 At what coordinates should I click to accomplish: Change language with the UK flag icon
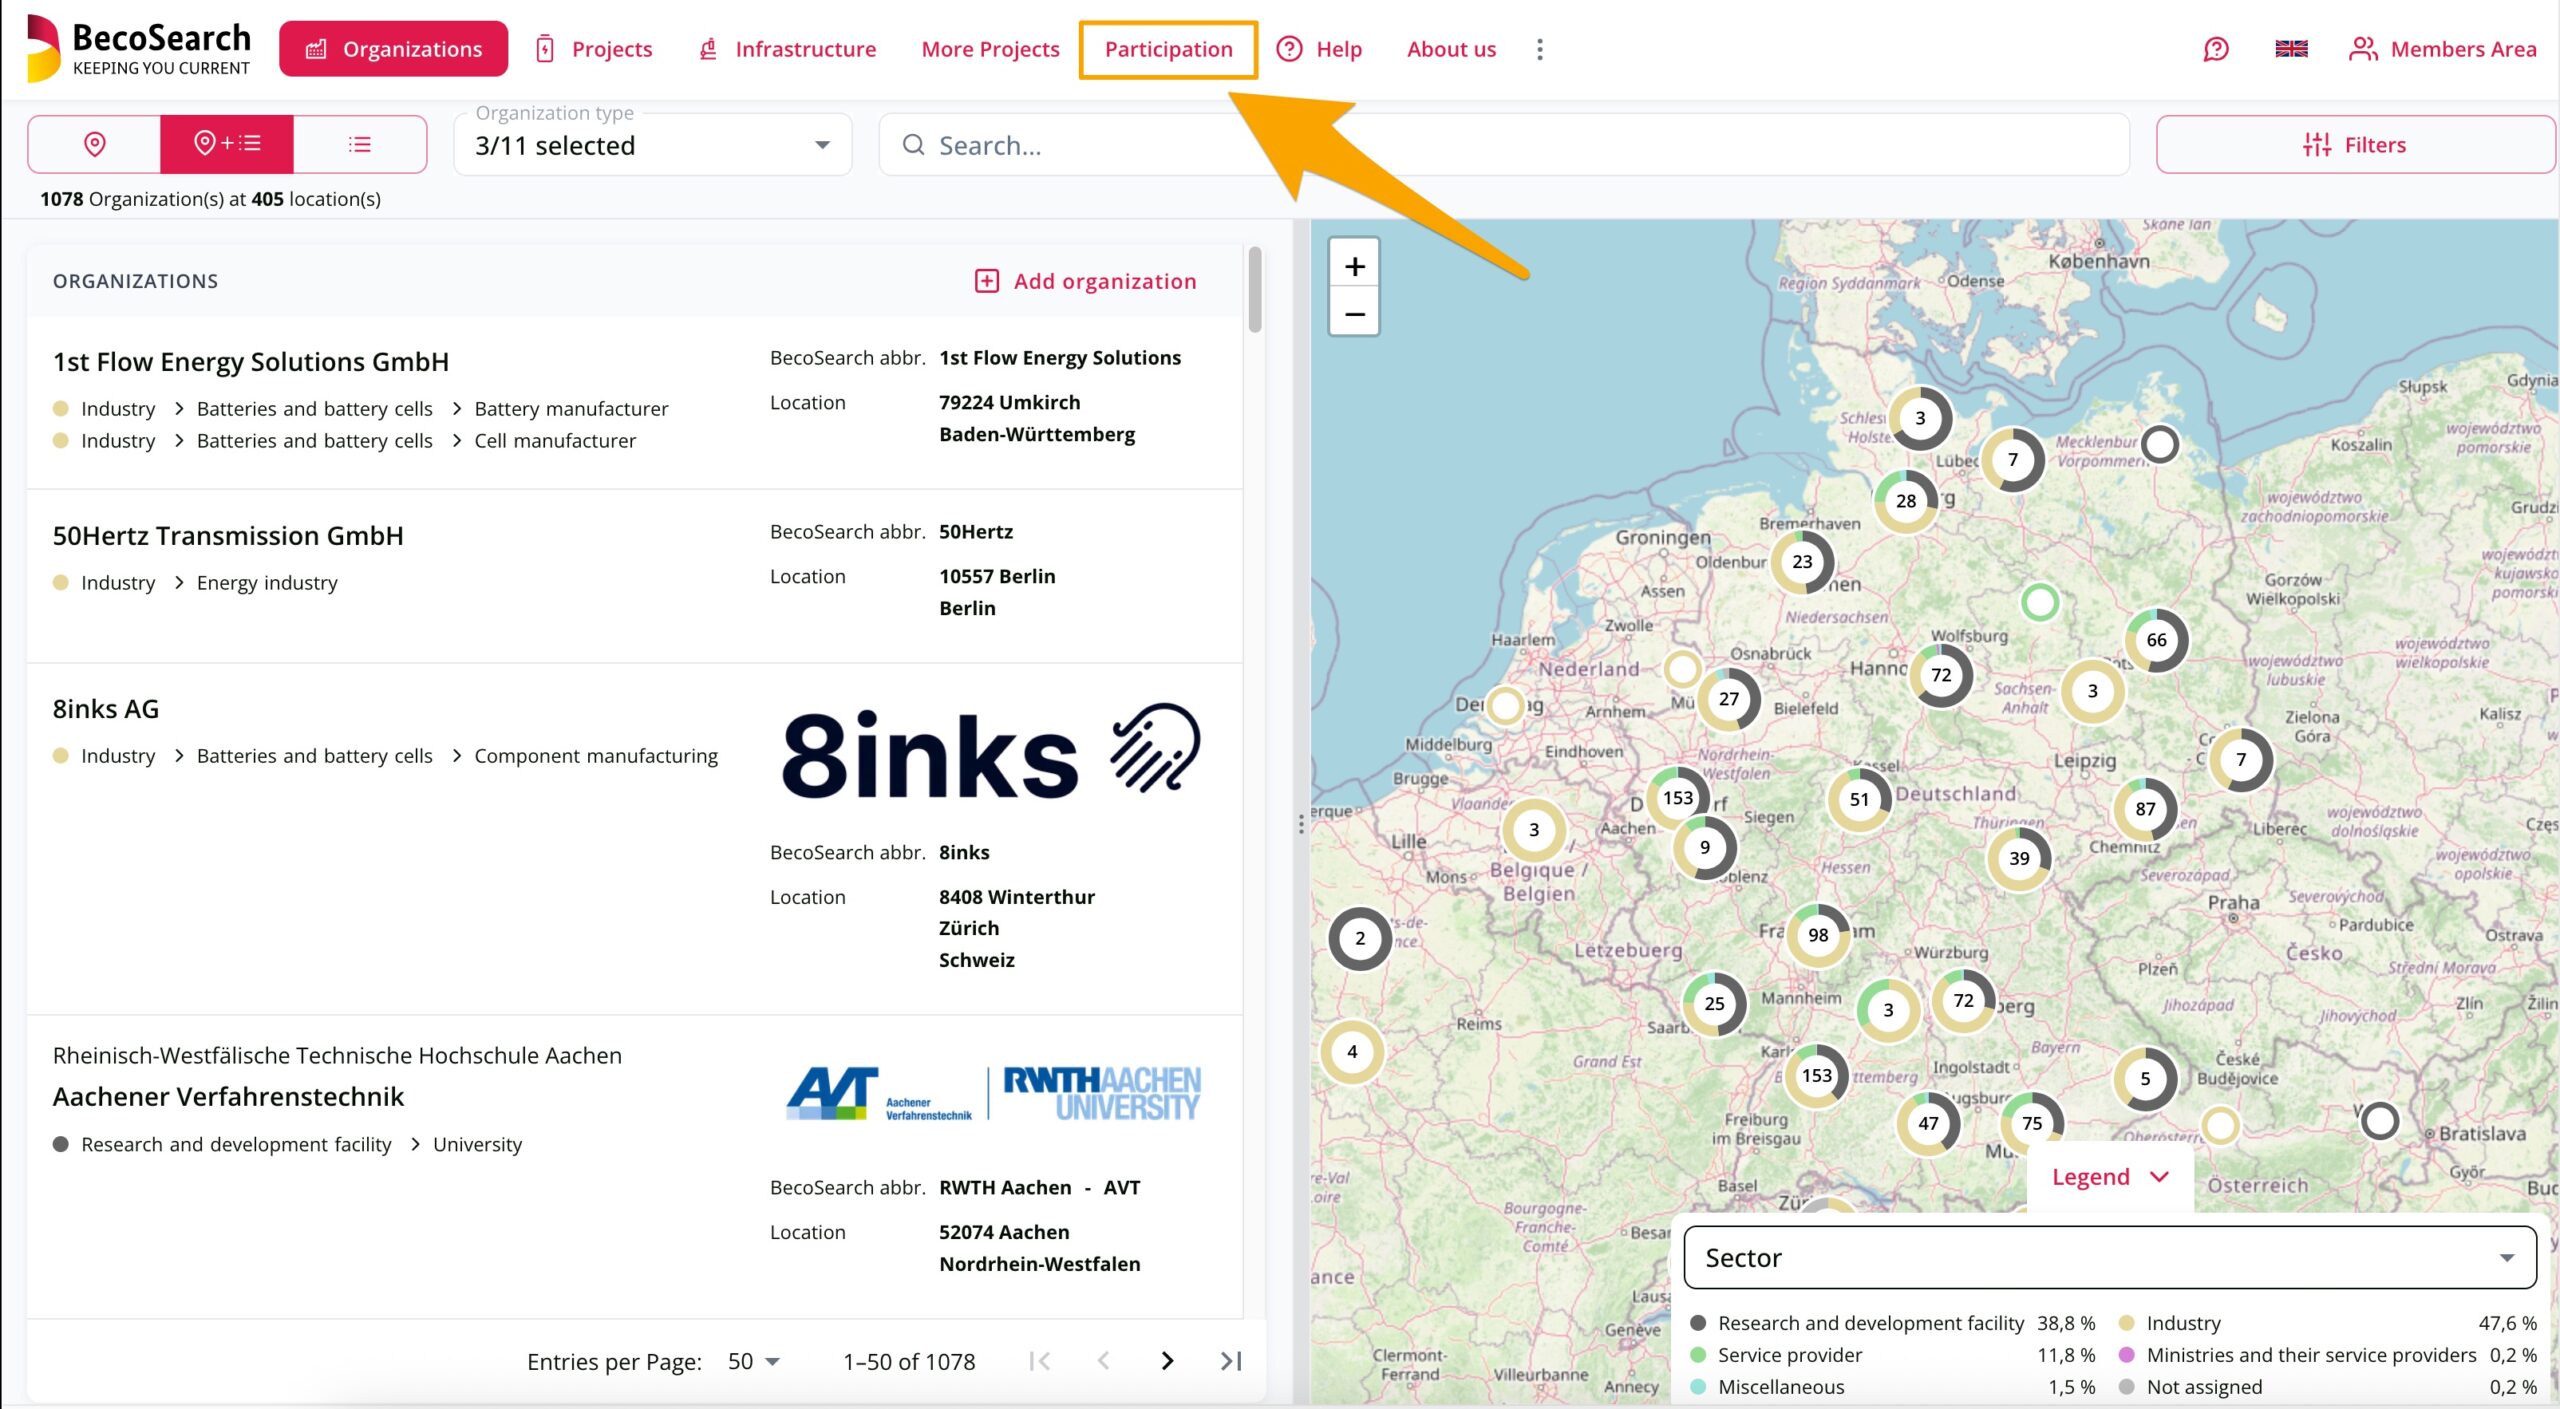(2291, 49)
